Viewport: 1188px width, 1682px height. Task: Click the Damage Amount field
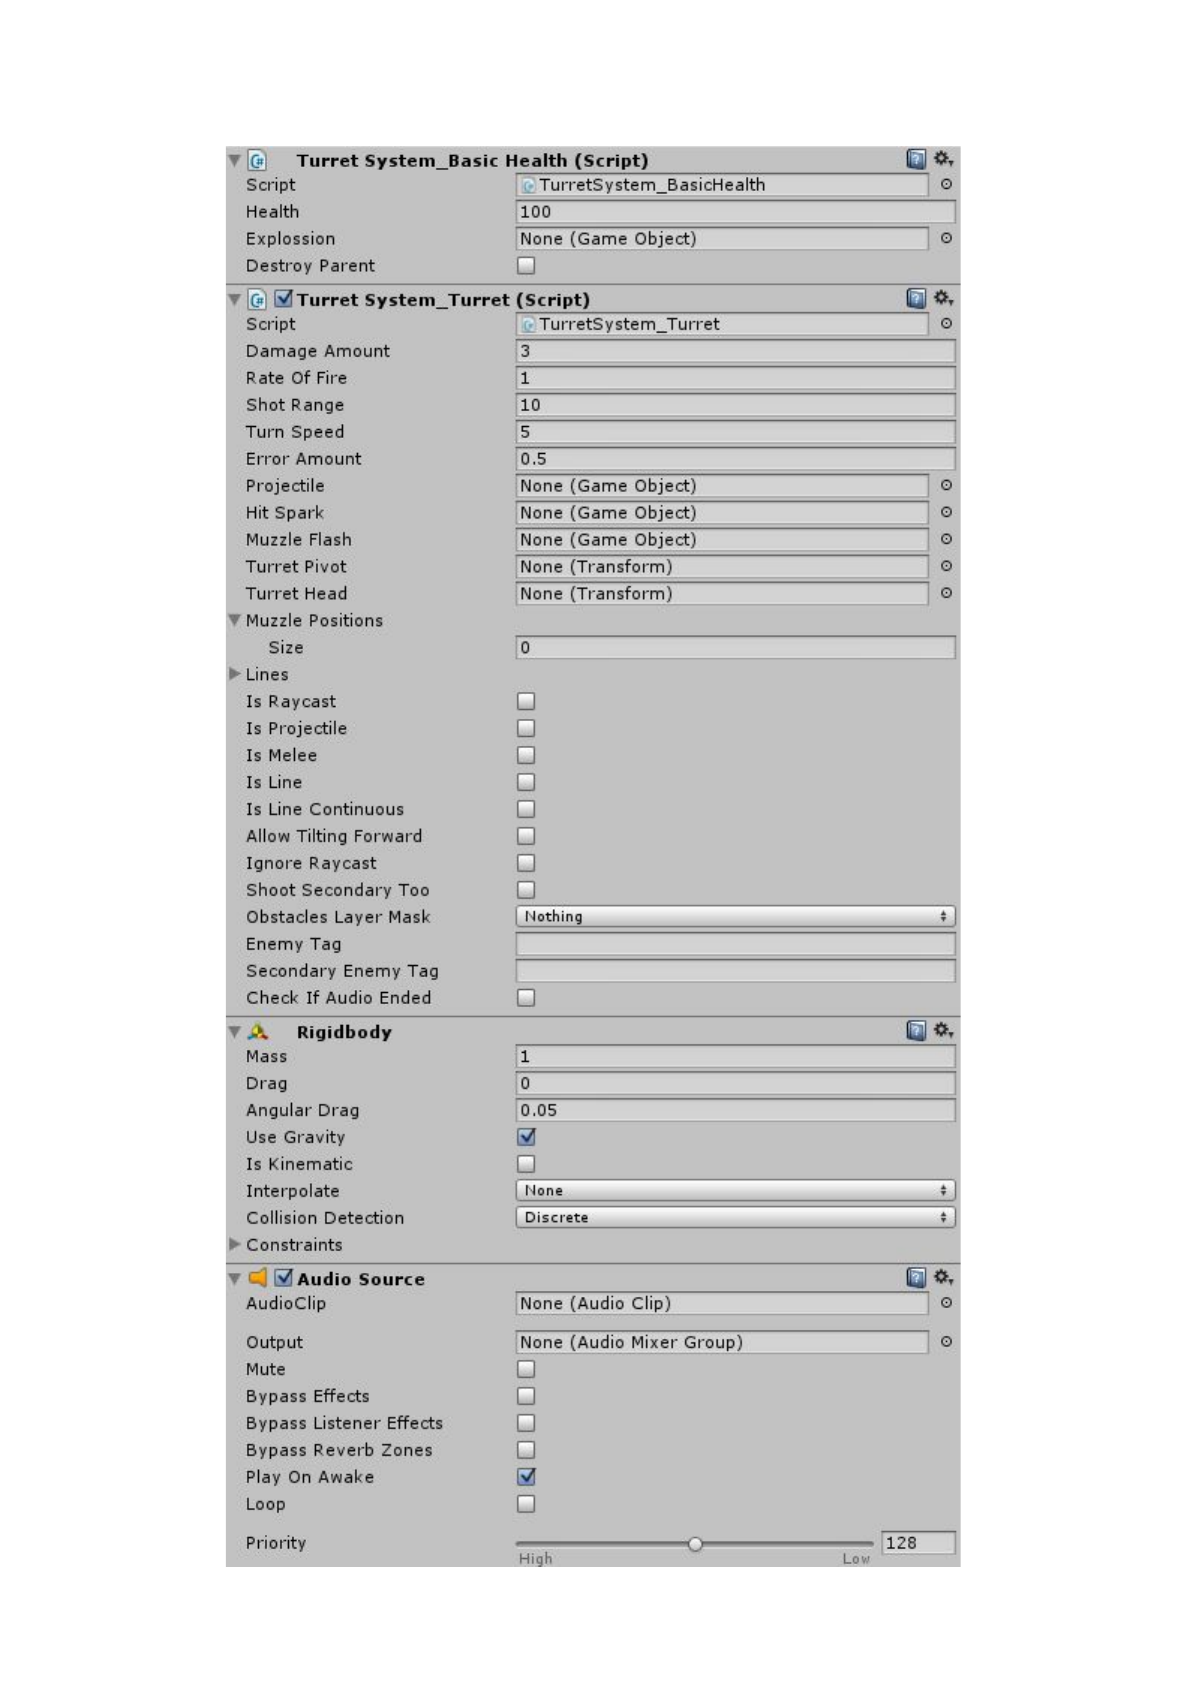pos(735,351)
